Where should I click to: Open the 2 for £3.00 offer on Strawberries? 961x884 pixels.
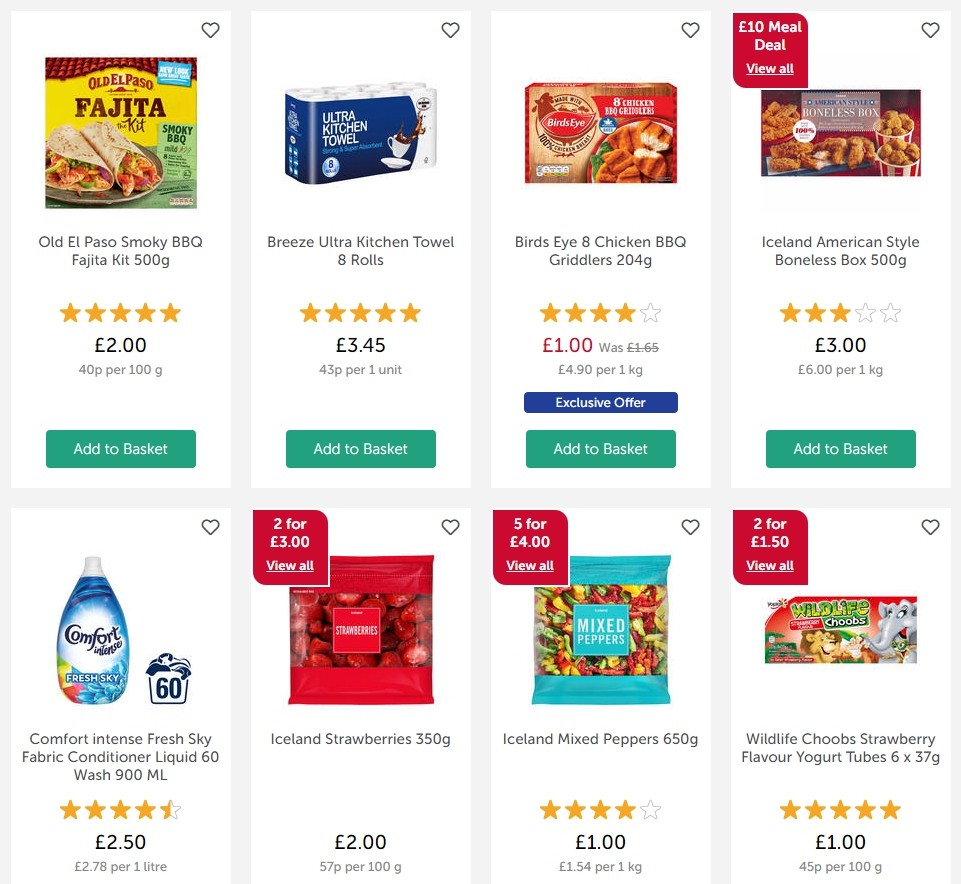pos(290,565)
